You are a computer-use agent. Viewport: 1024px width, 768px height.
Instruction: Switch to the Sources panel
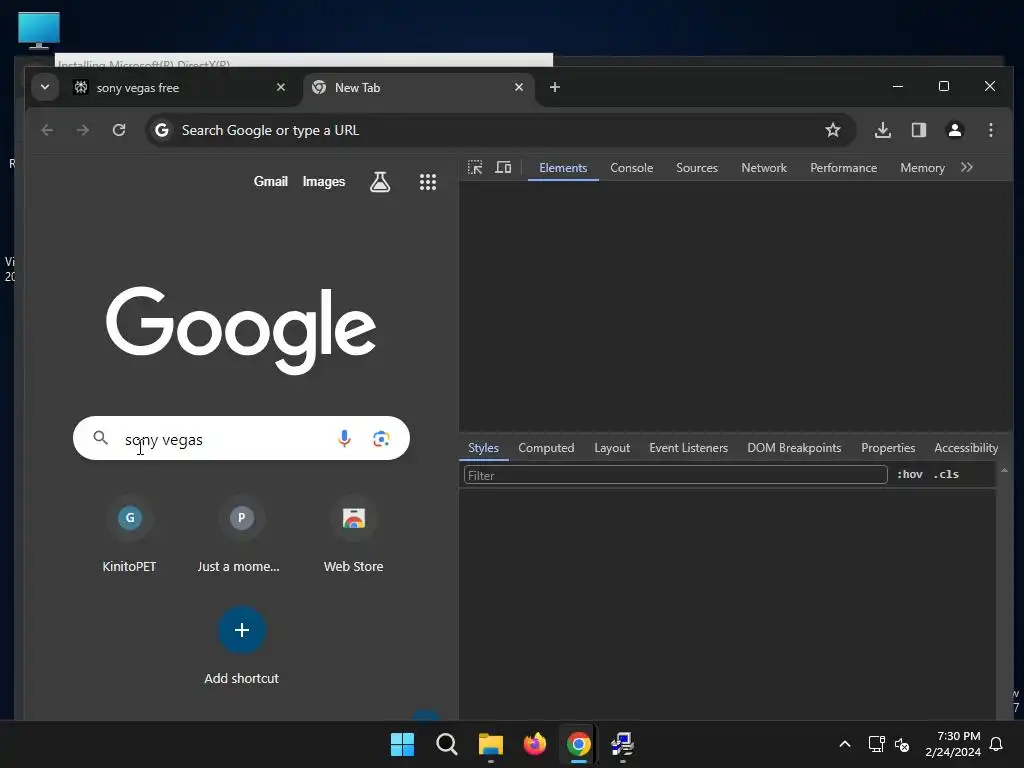(x=697, y=168)
